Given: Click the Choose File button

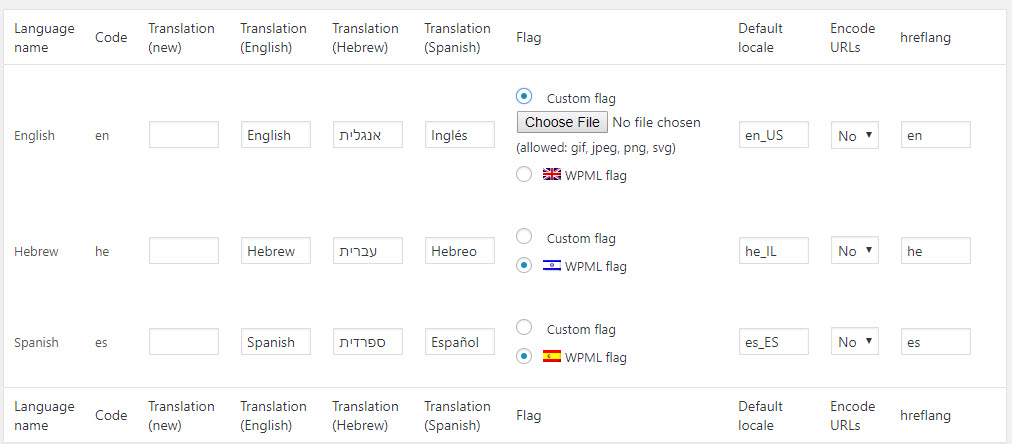Looking at the screenshot, I should (562, 122).
